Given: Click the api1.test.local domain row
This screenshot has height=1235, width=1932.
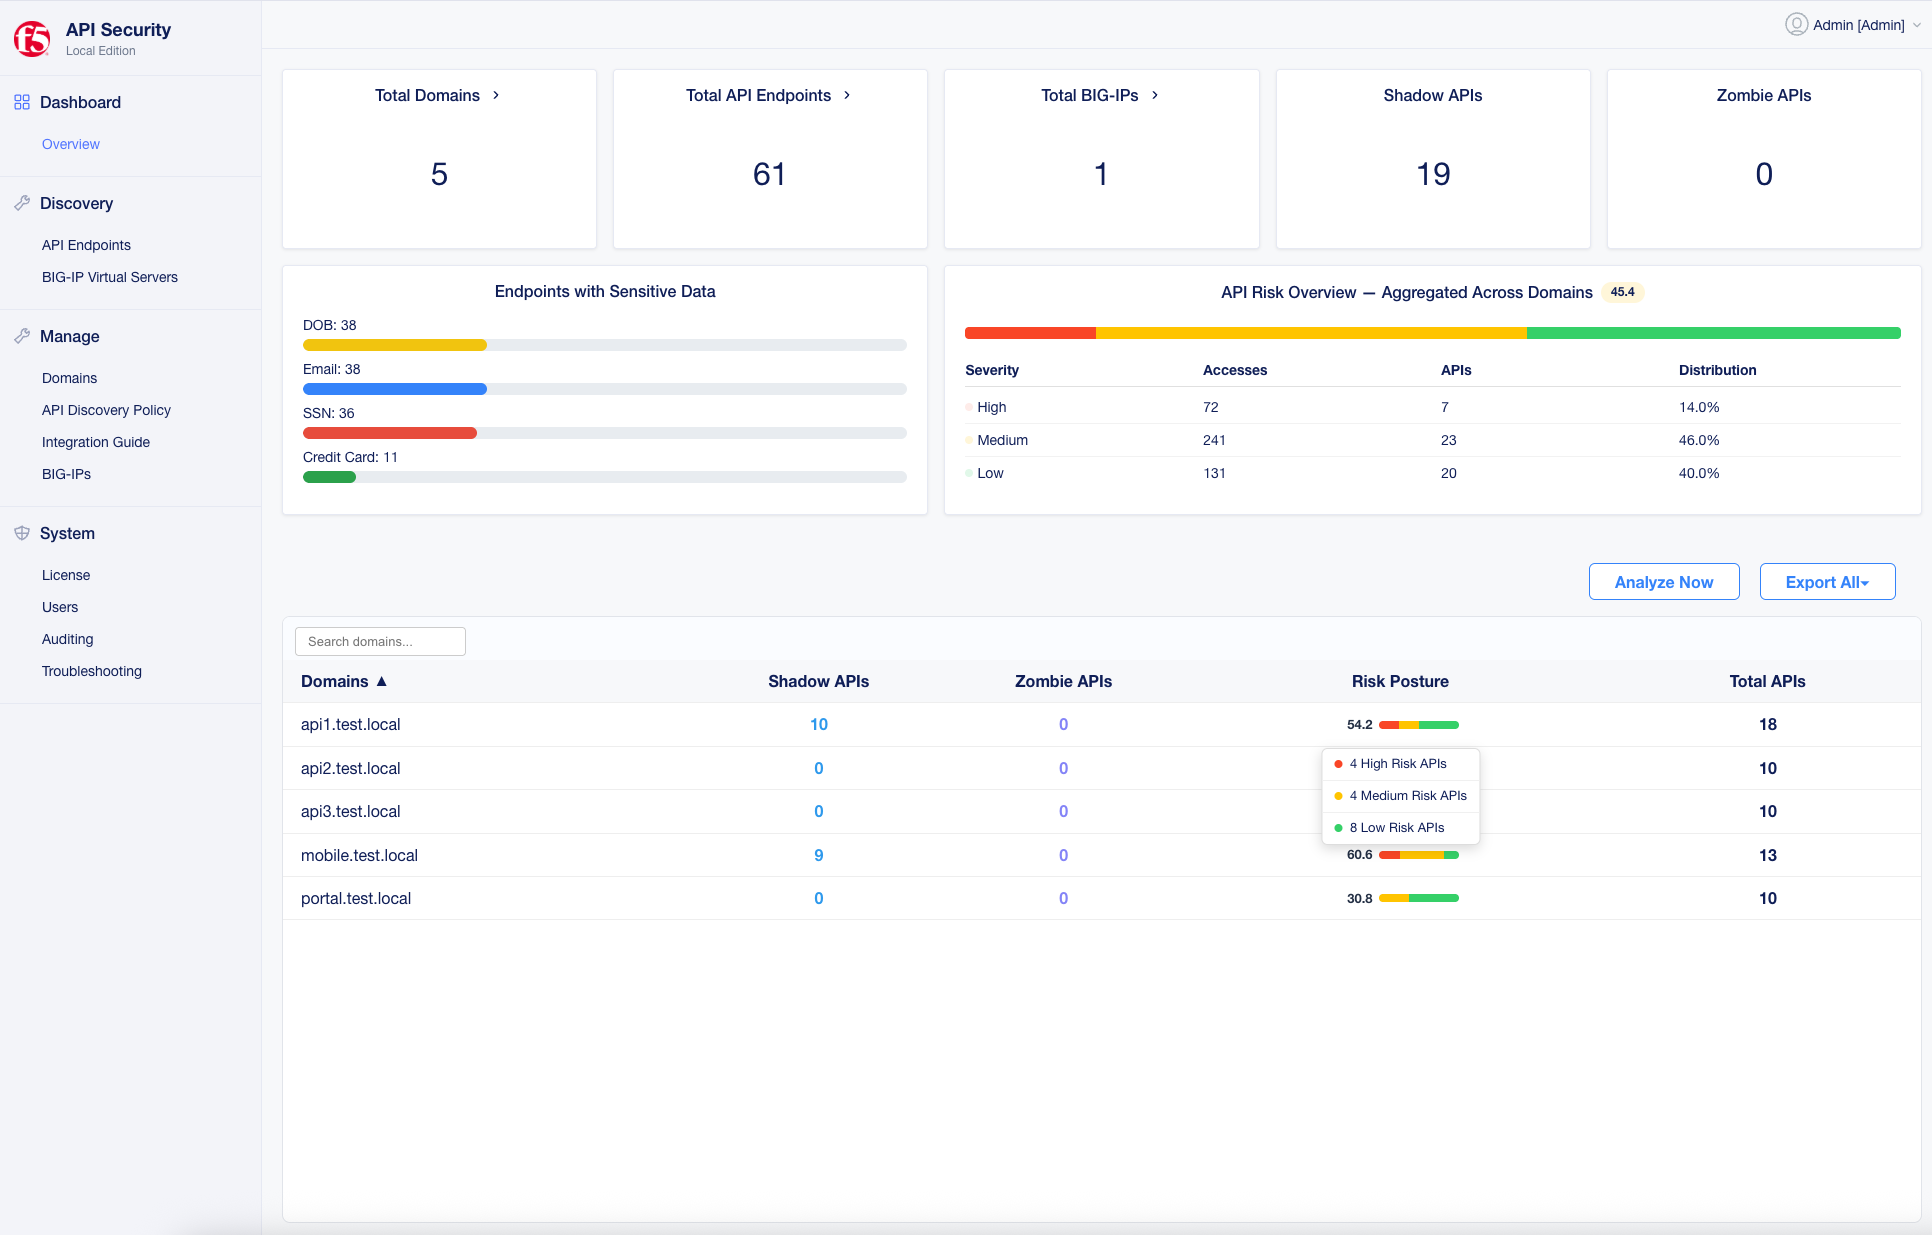Looking at the screenshot, I should [1101, 725].
